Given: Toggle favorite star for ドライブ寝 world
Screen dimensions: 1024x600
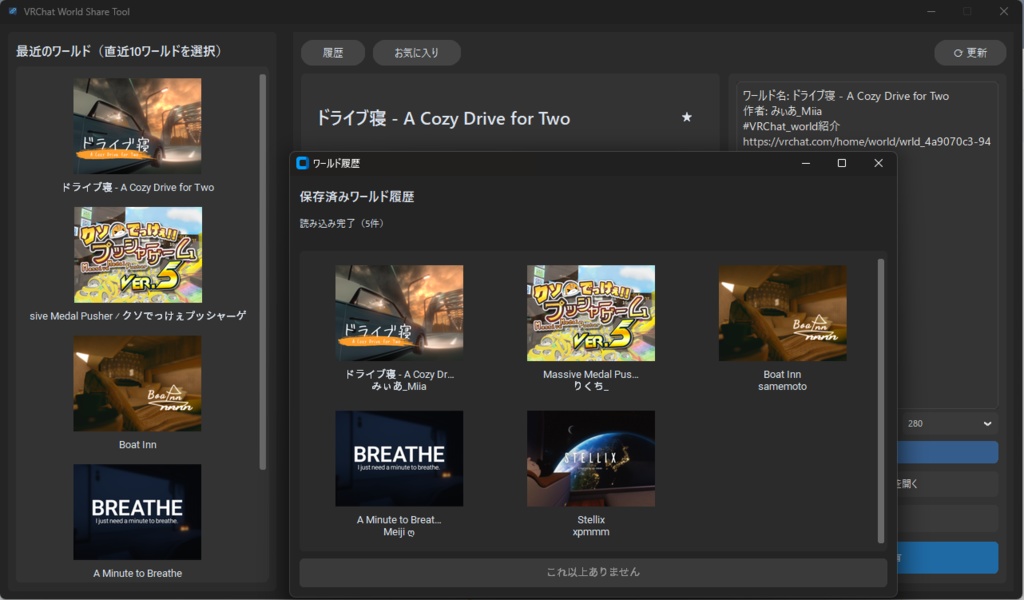Looking at the screenshot, I should (x=686, y=118).
